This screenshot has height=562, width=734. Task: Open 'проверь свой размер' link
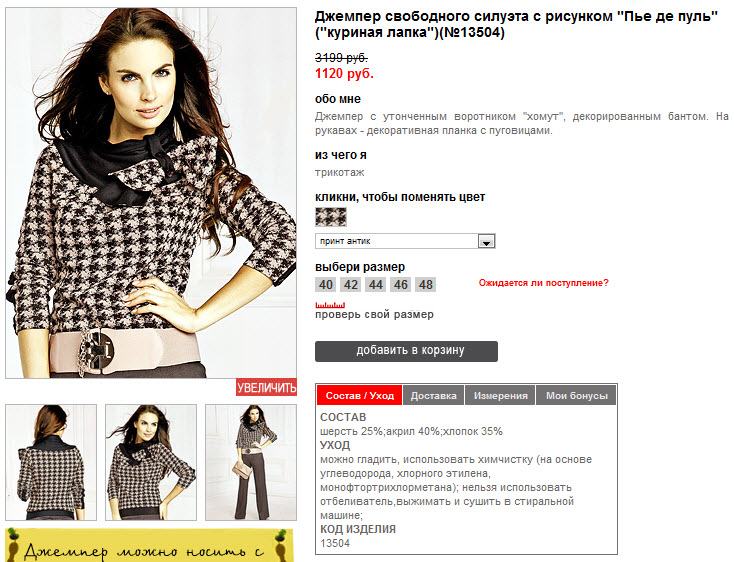(374, 314)
